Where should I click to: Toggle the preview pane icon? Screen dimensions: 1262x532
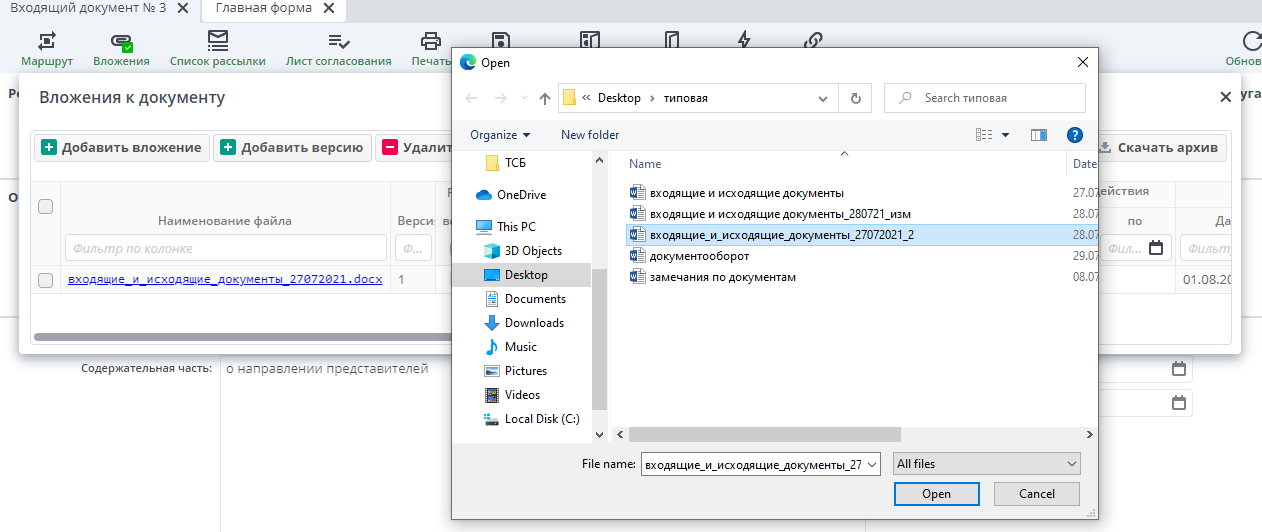pos(1038,135)
